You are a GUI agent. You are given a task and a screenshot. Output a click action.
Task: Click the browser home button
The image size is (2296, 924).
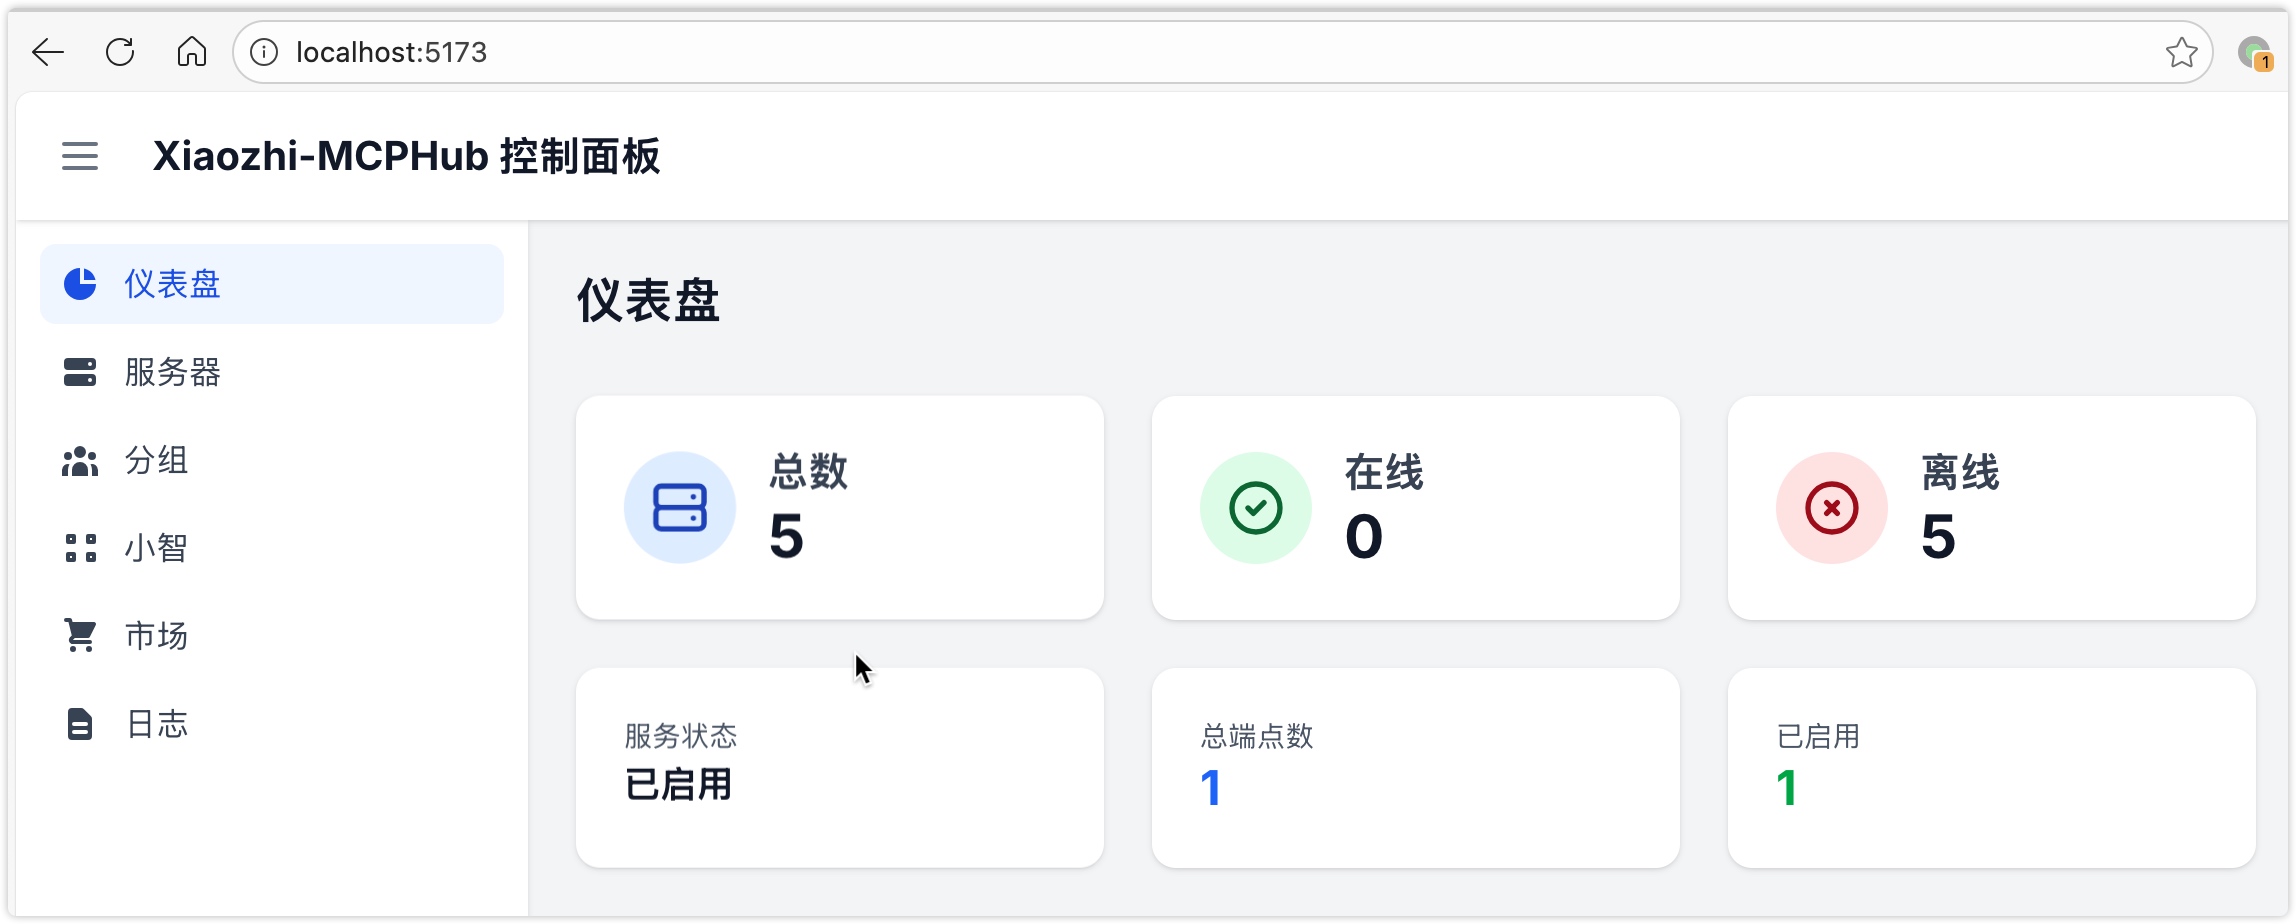click(x=192, y=52)
